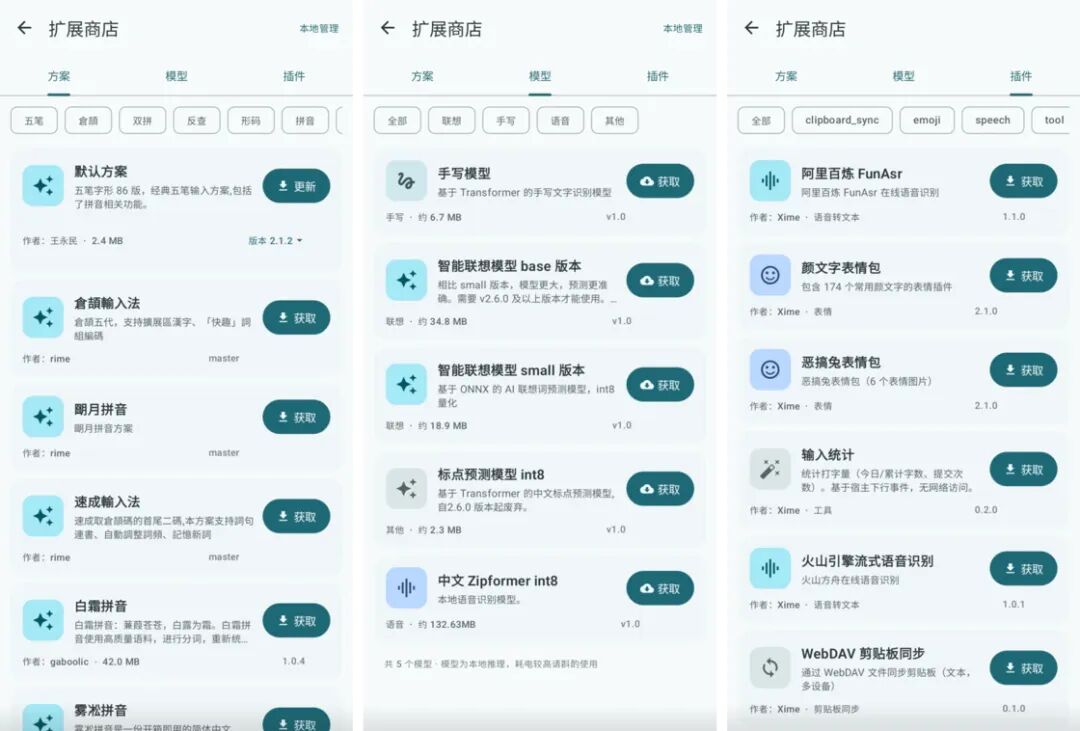Click the 手写模型 handwriting icon

pos(406,181)
